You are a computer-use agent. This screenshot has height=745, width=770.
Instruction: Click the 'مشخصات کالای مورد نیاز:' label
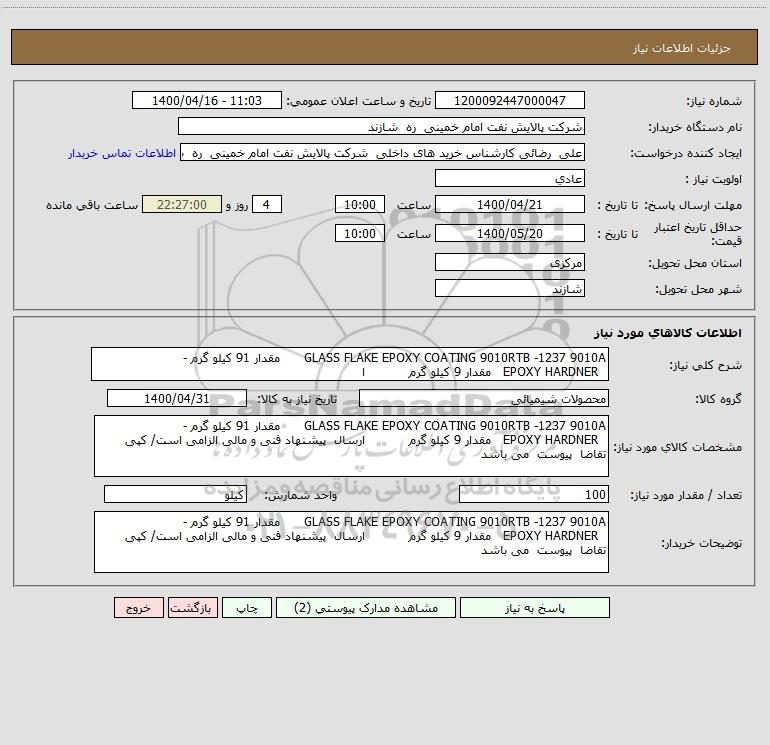[678, 447]
